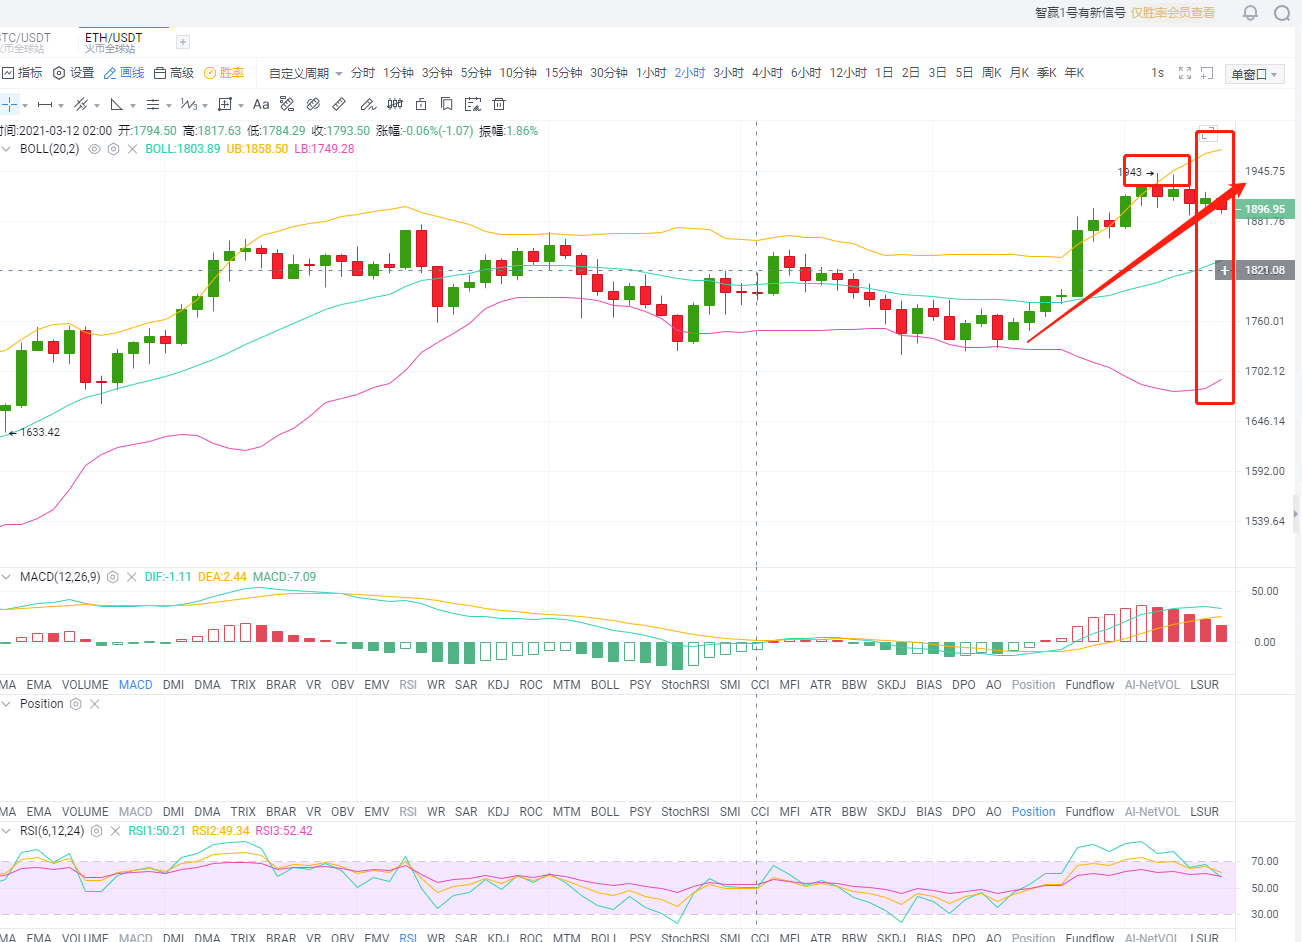Screen dimensions: 1302x942
Task: Click the 胜率 win rate button
Action: coord(225,73)
